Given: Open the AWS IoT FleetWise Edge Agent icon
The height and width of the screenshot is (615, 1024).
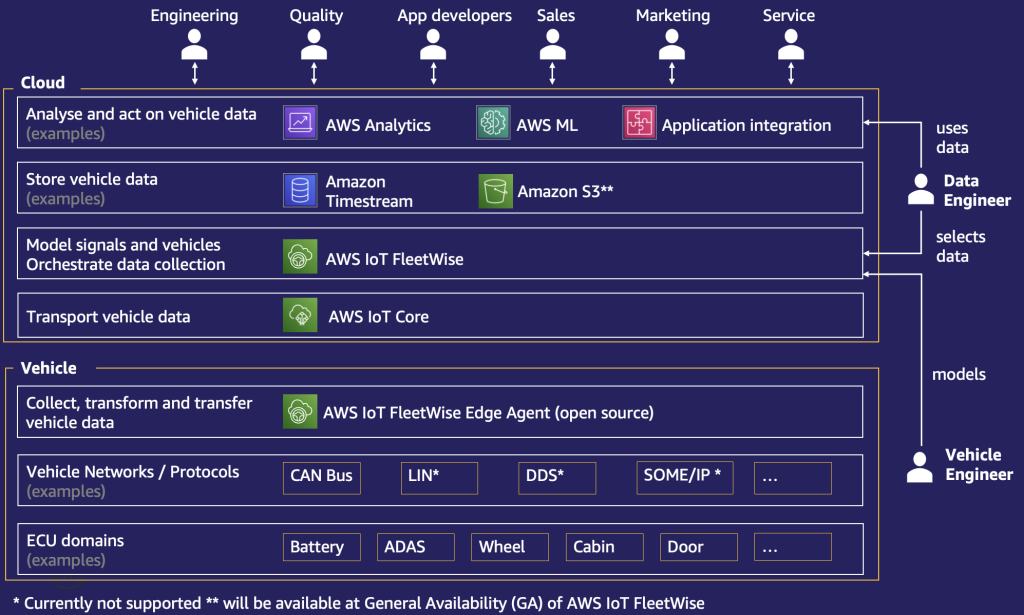Looking at the screenshot, I should click(299, 411).
